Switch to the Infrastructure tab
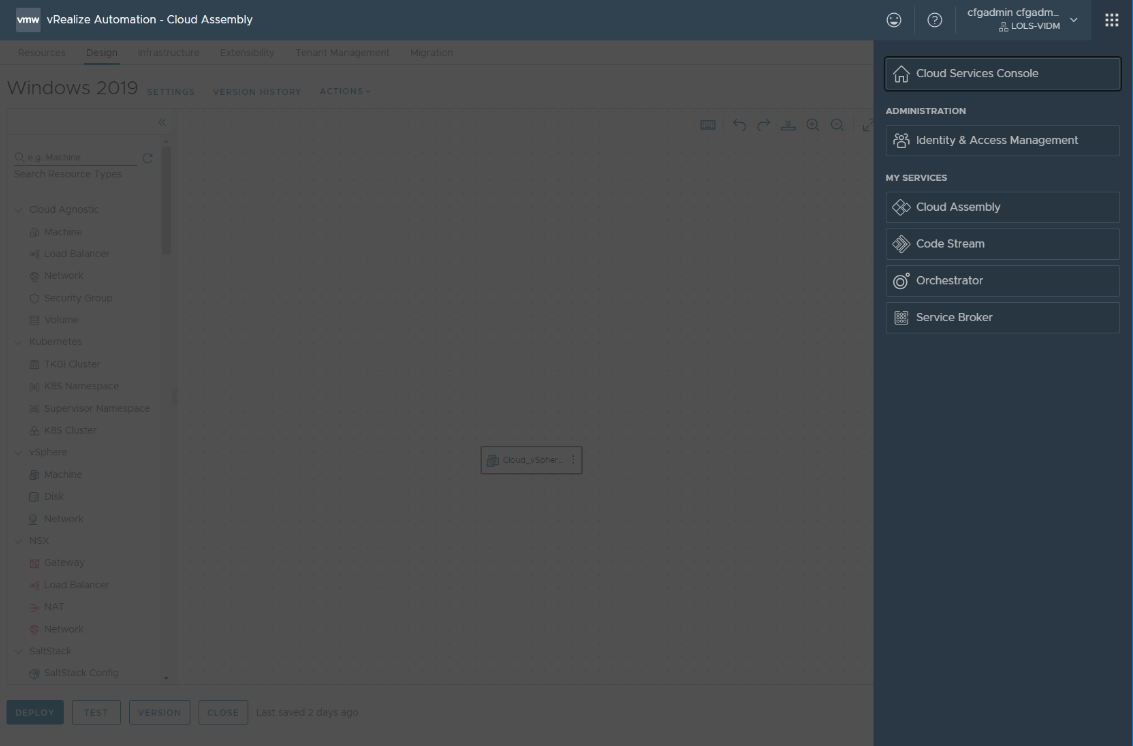The width and height of the screenshot is (1133, 746). [x=168, y=53]
